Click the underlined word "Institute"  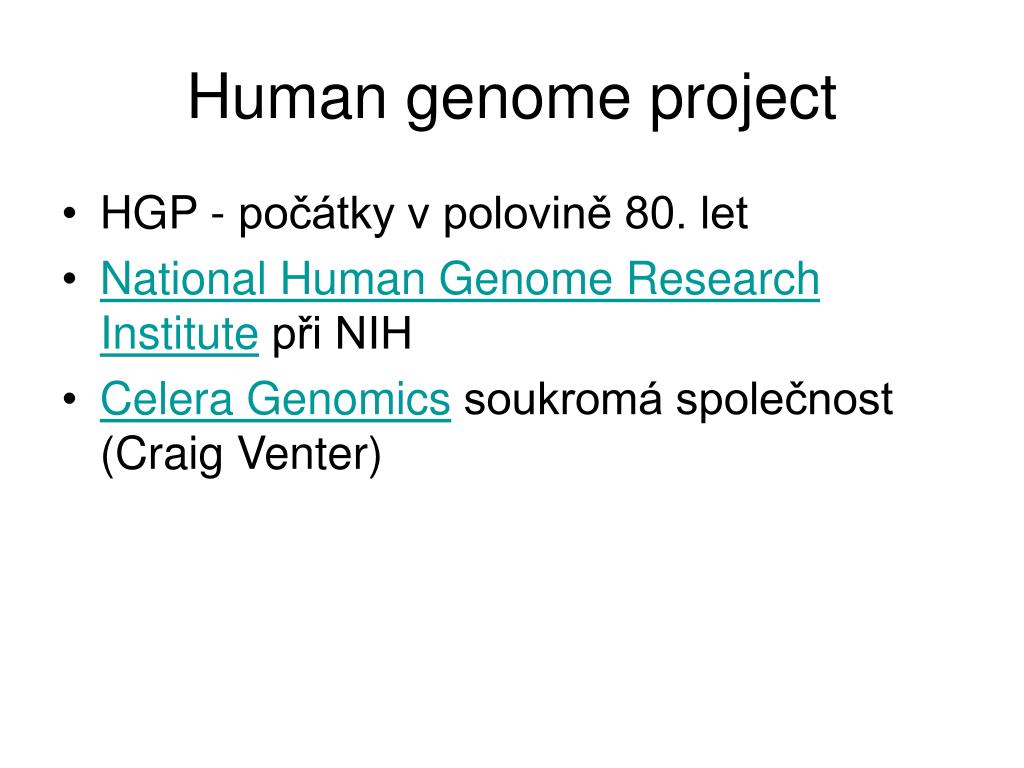[179, 337]
